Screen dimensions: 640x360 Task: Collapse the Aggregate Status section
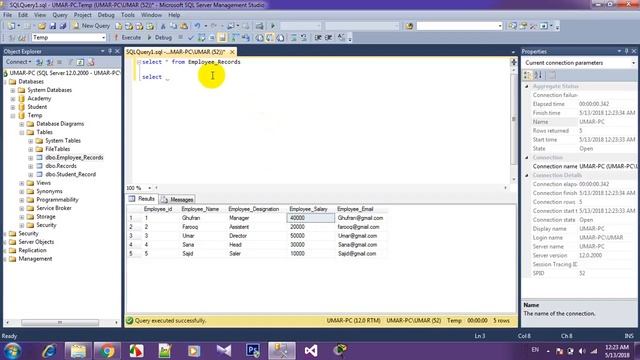tap(527, 87)
